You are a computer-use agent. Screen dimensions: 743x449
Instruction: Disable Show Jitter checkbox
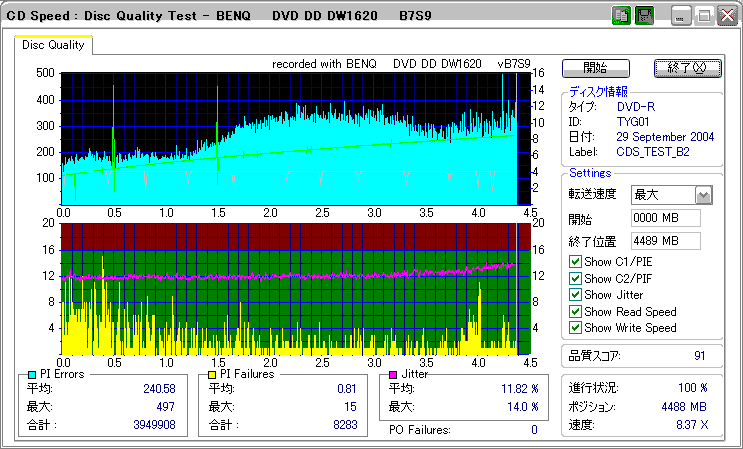[575, 295]
